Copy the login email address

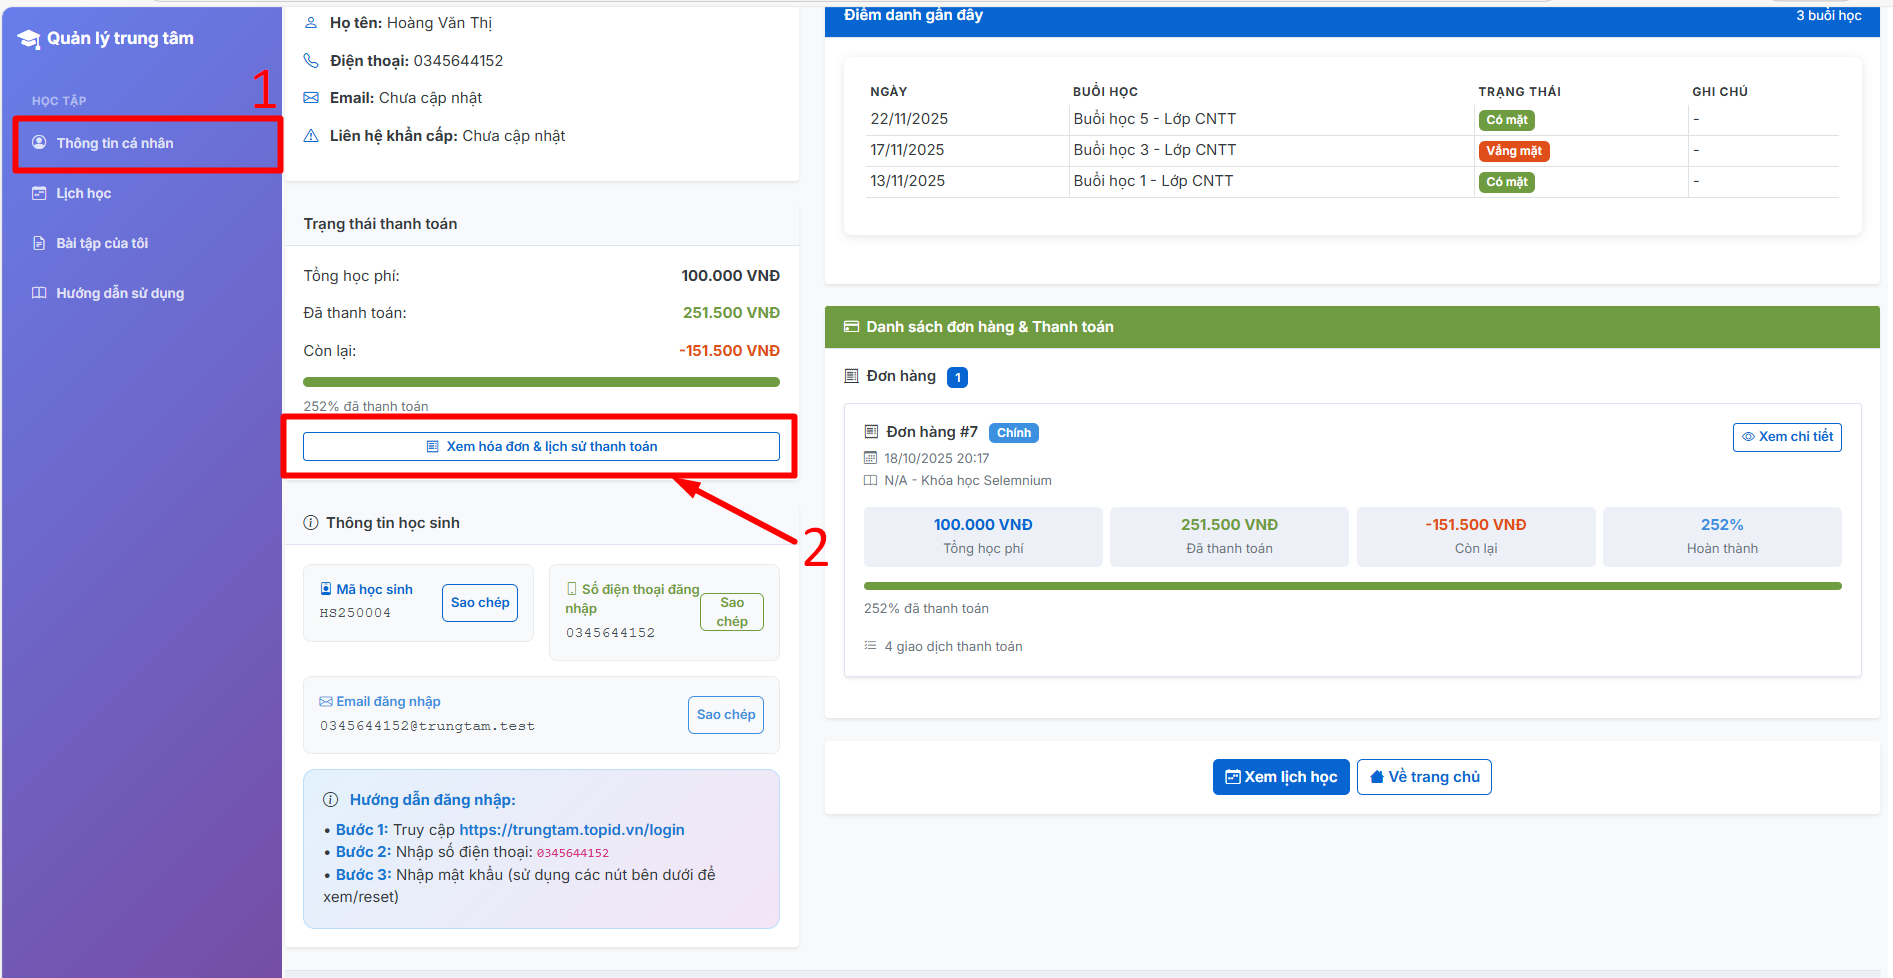pyautogui.click(x=725, y=715)
